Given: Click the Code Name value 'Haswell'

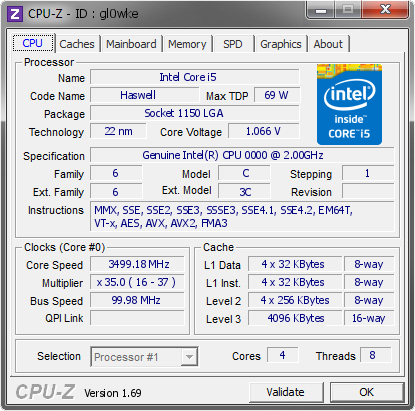Looking at the screenshot, I should coord(144,95).
